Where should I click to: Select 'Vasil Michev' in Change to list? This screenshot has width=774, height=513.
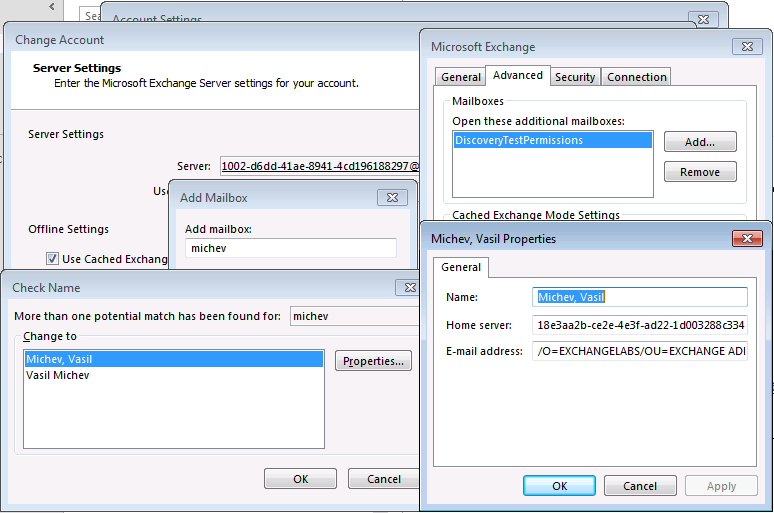[174, 375]
